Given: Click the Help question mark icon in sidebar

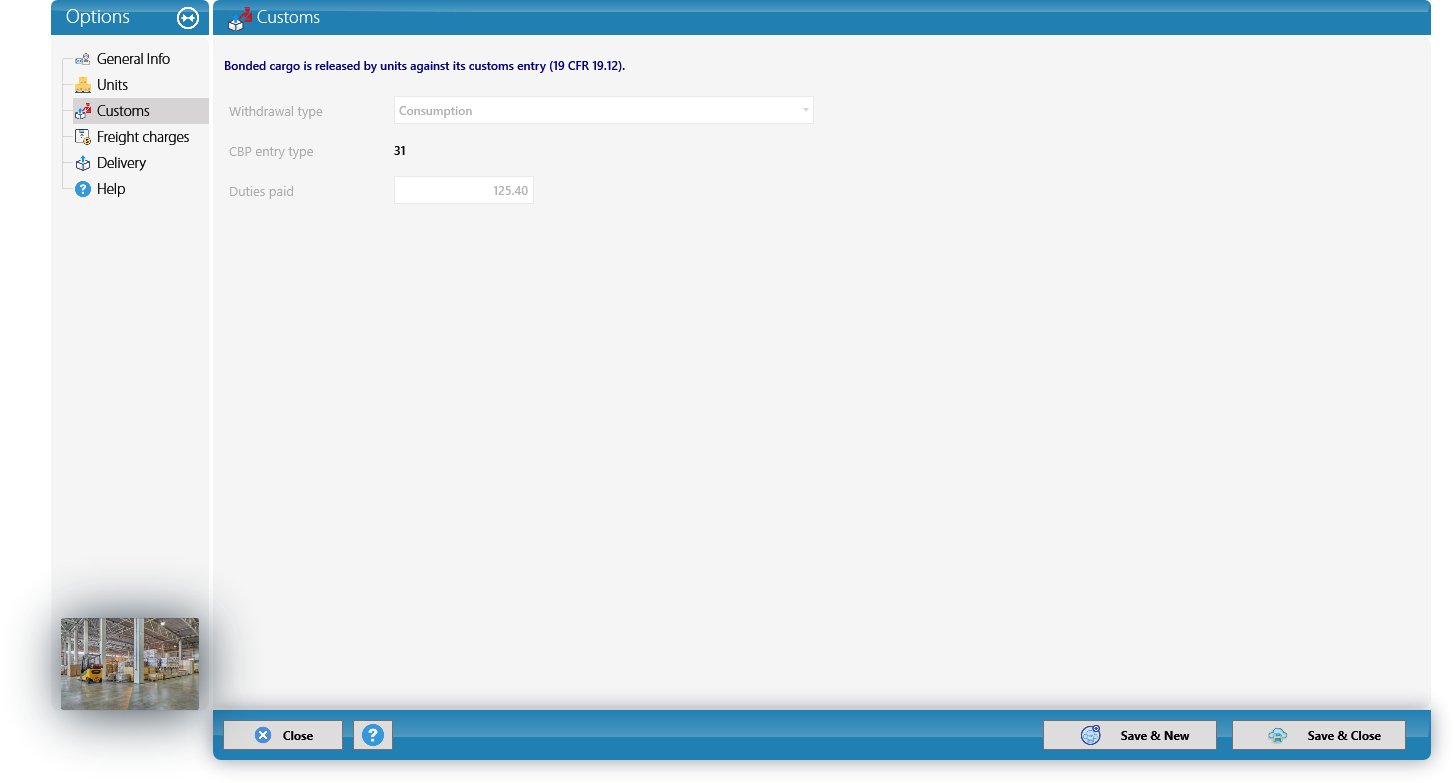Looking at the screenshot, I should 83,189.
